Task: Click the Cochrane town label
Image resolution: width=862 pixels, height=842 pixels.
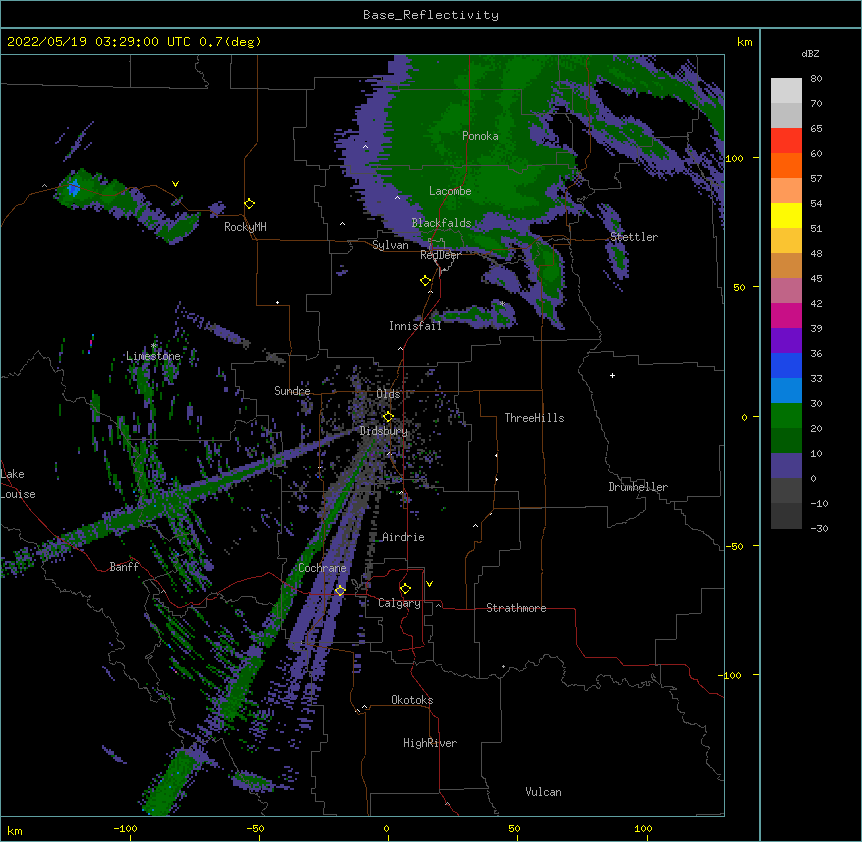Action: (x=322, y=568)
